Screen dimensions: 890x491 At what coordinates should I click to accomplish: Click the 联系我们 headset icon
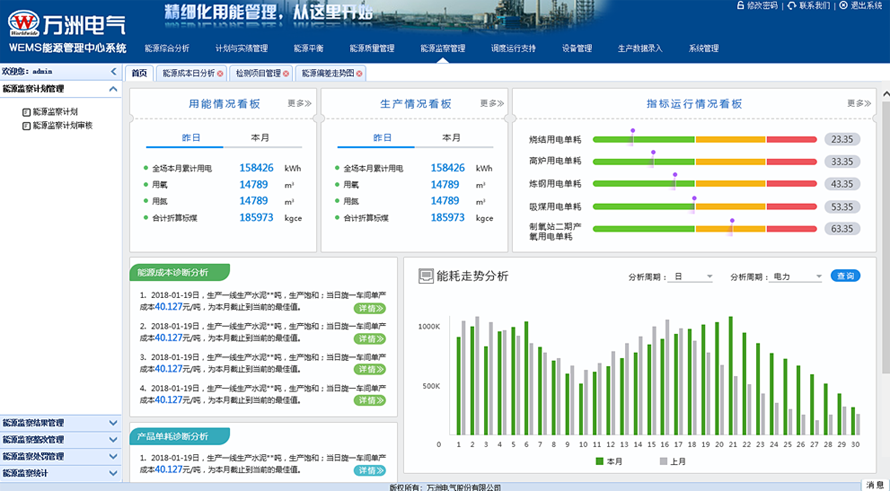[791, 6]
